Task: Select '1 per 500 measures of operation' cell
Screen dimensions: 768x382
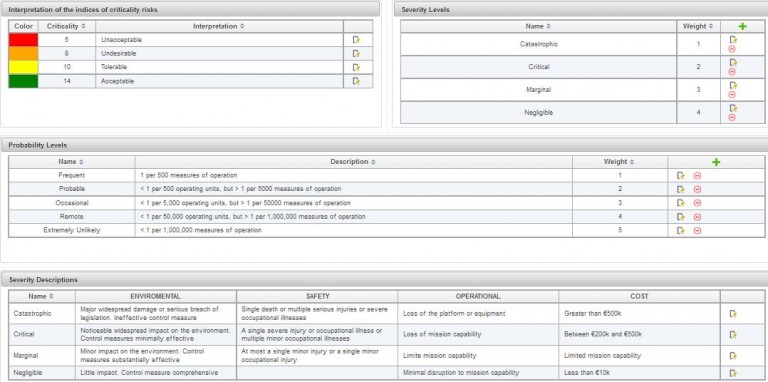Action: click(x=353, y=175)
